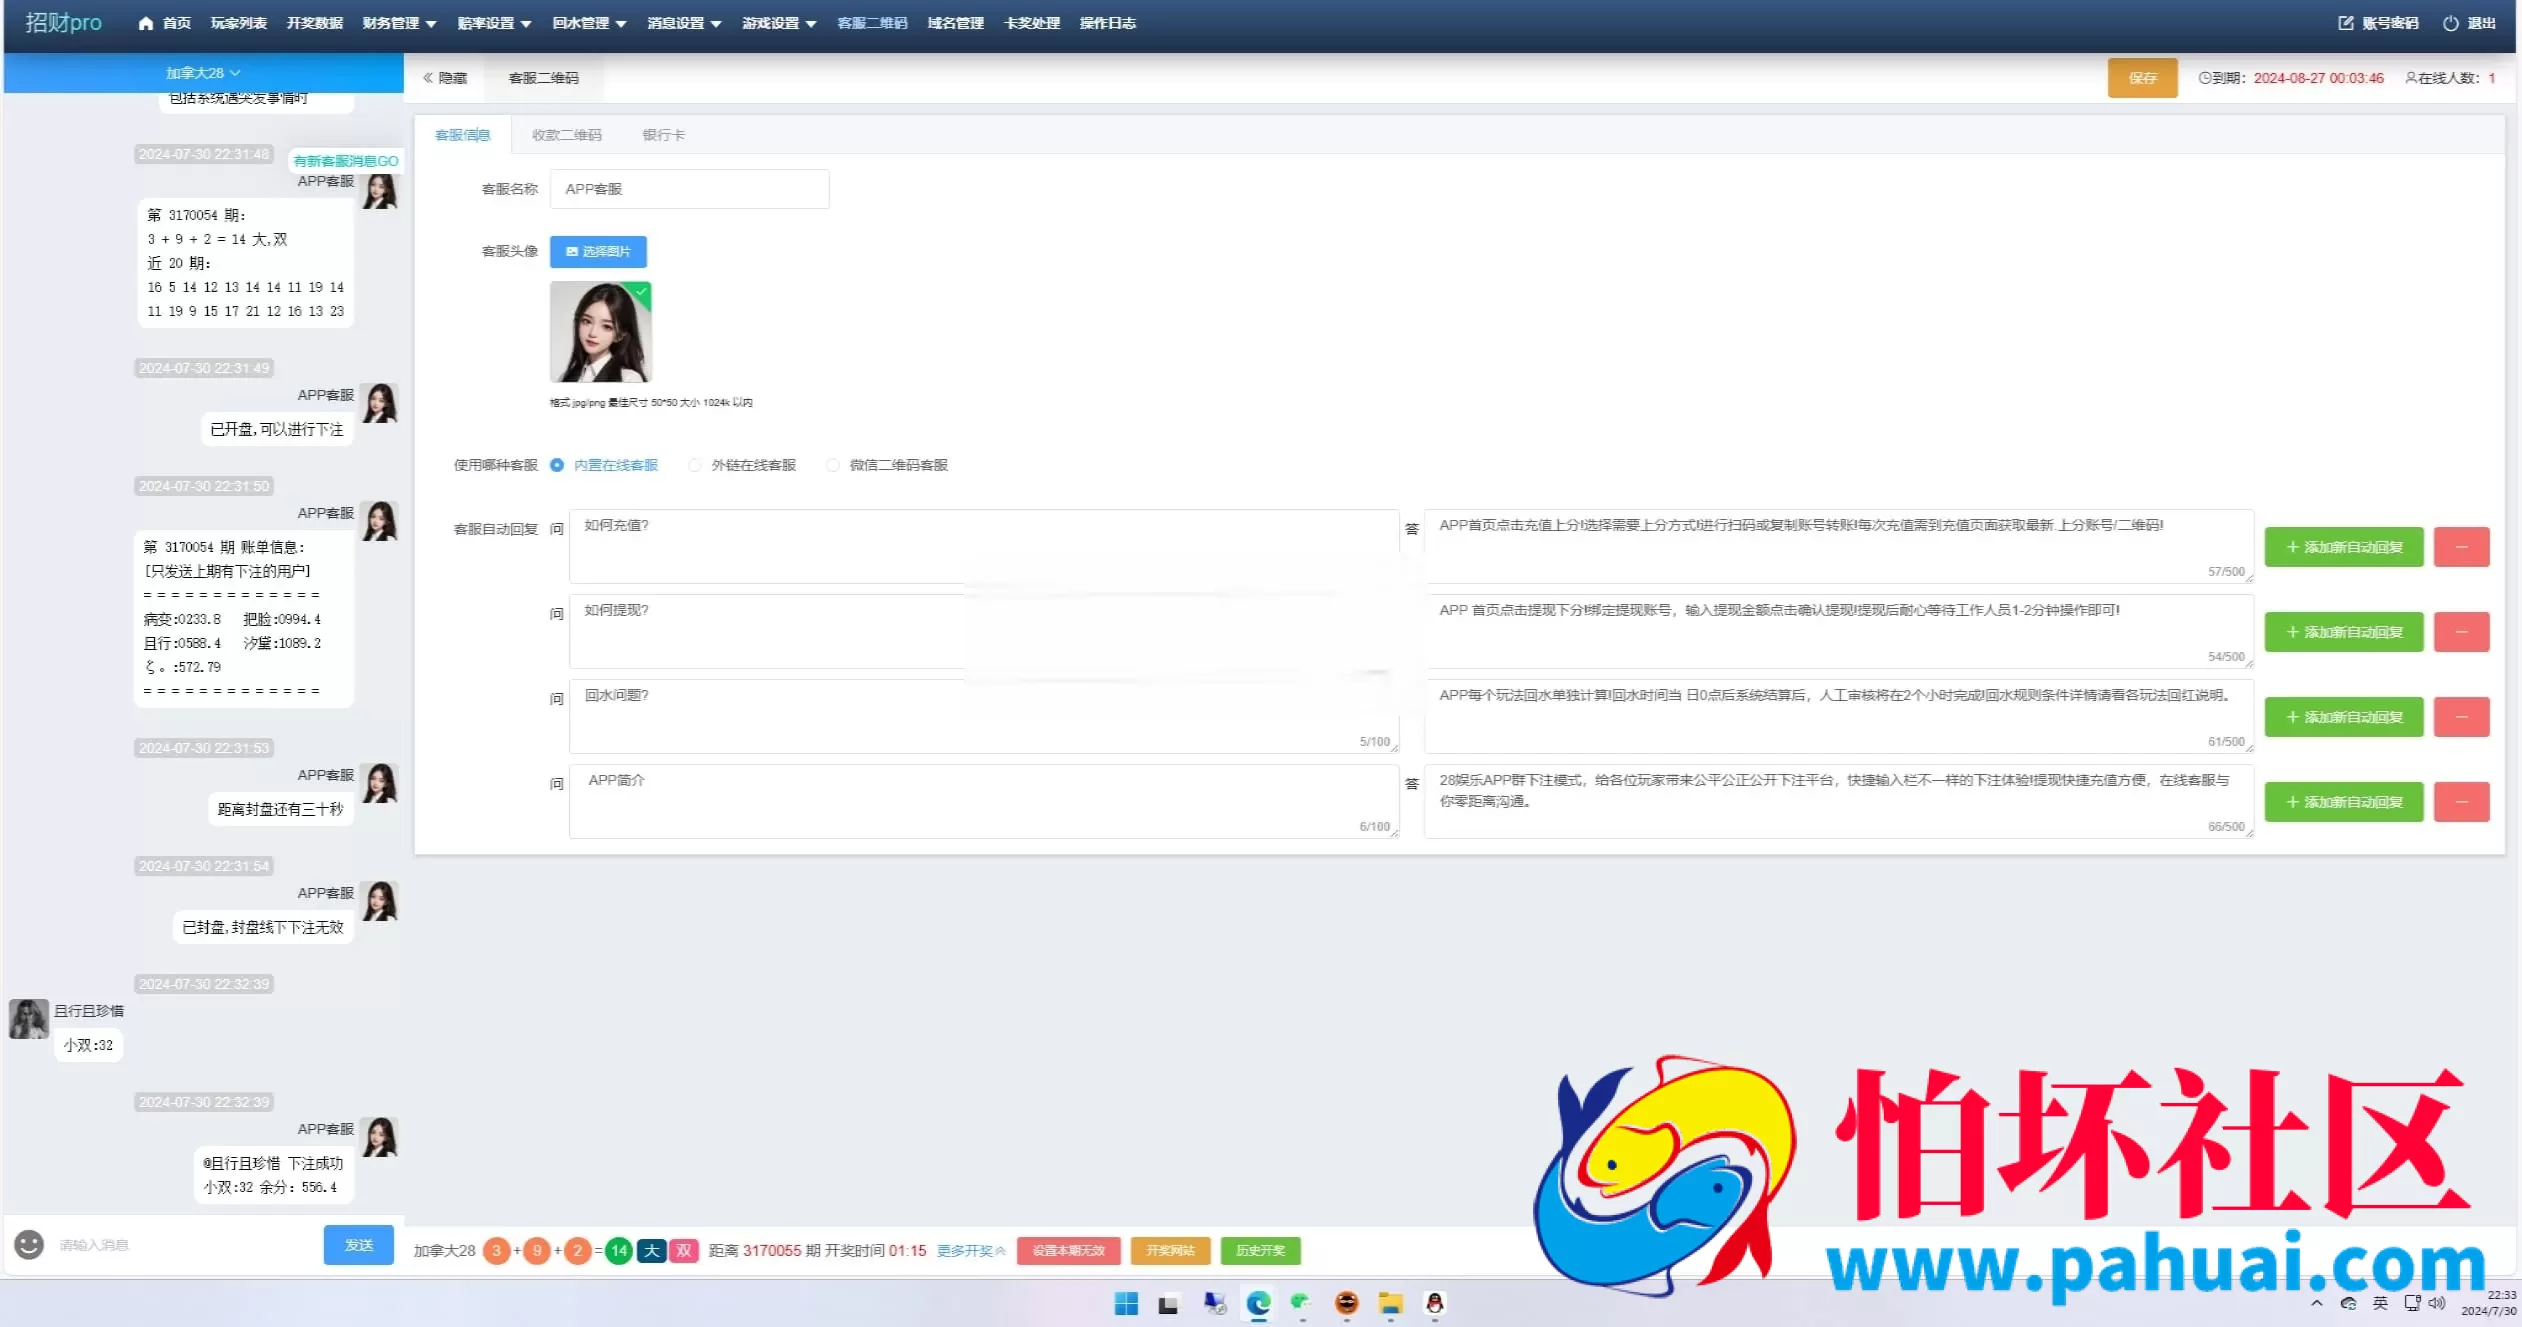Image resolution: width=2522 pixels, height=1327 pixels.
Task: Click the APP客服 avatar beside 距离封盘还有三十秒 message
Action: click(x=380, y=783)
